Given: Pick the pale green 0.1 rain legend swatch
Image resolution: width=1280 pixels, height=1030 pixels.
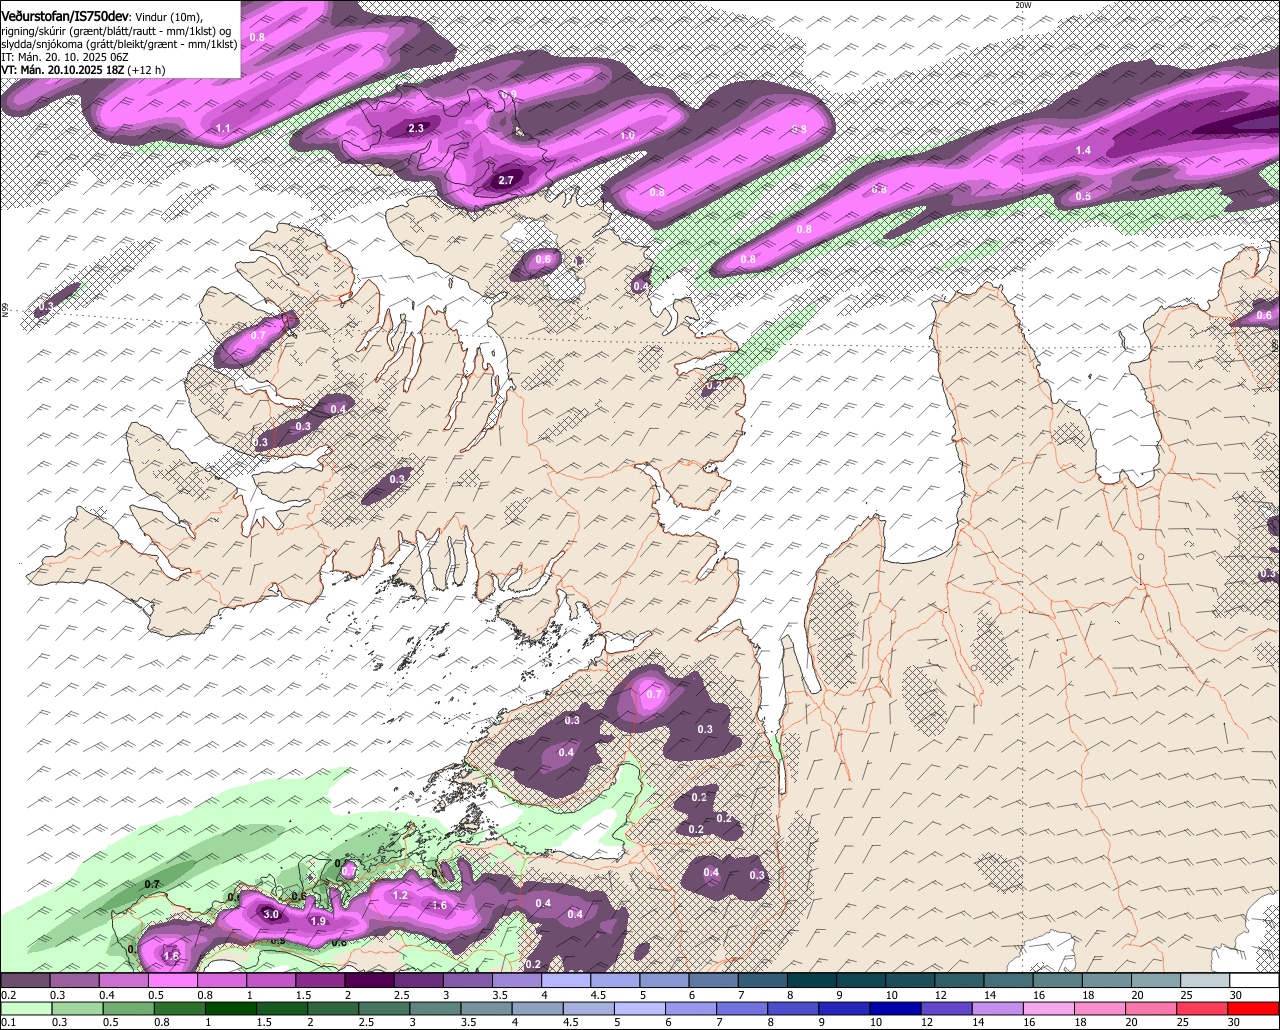Looking at the screenshot, I should (25, 1008).
